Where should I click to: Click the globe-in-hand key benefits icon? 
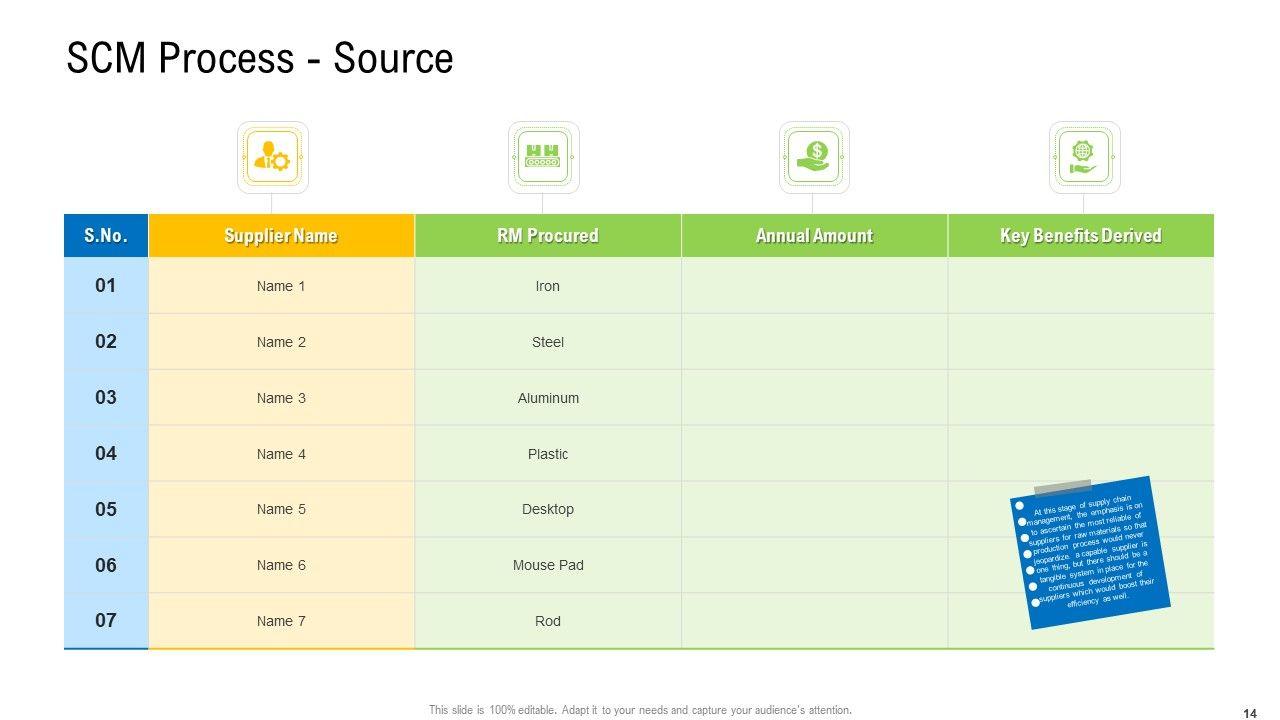point(1084,157)
